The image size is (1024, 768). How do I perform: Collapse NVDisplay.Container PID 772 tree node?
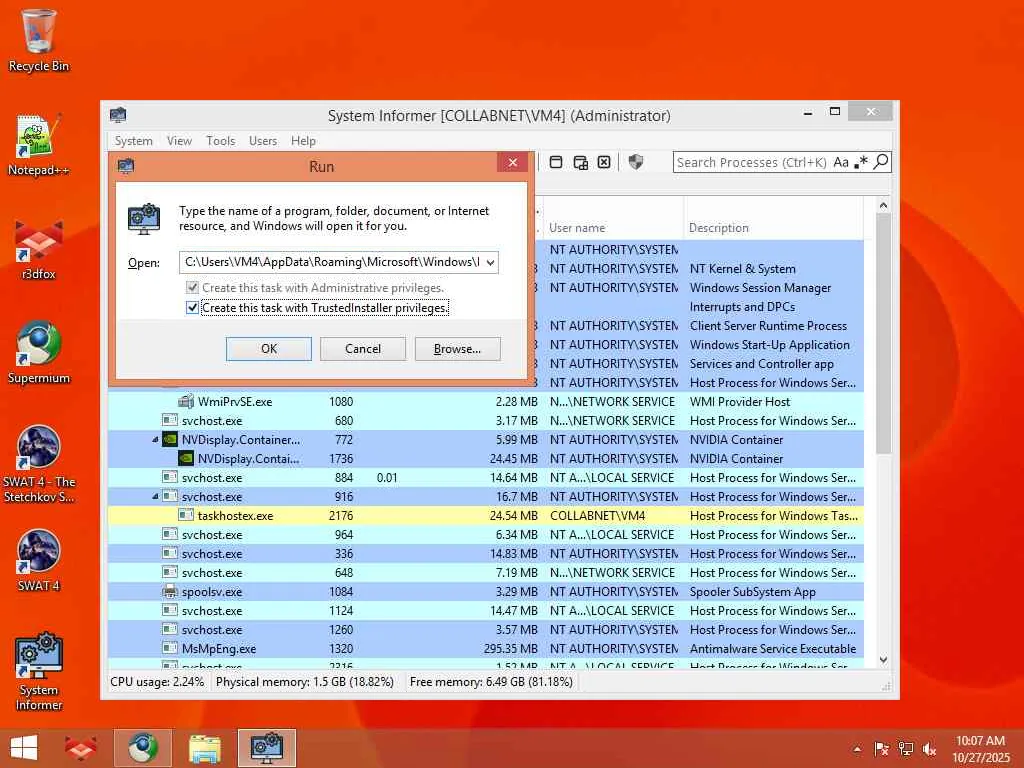click(x=155, y=440)
